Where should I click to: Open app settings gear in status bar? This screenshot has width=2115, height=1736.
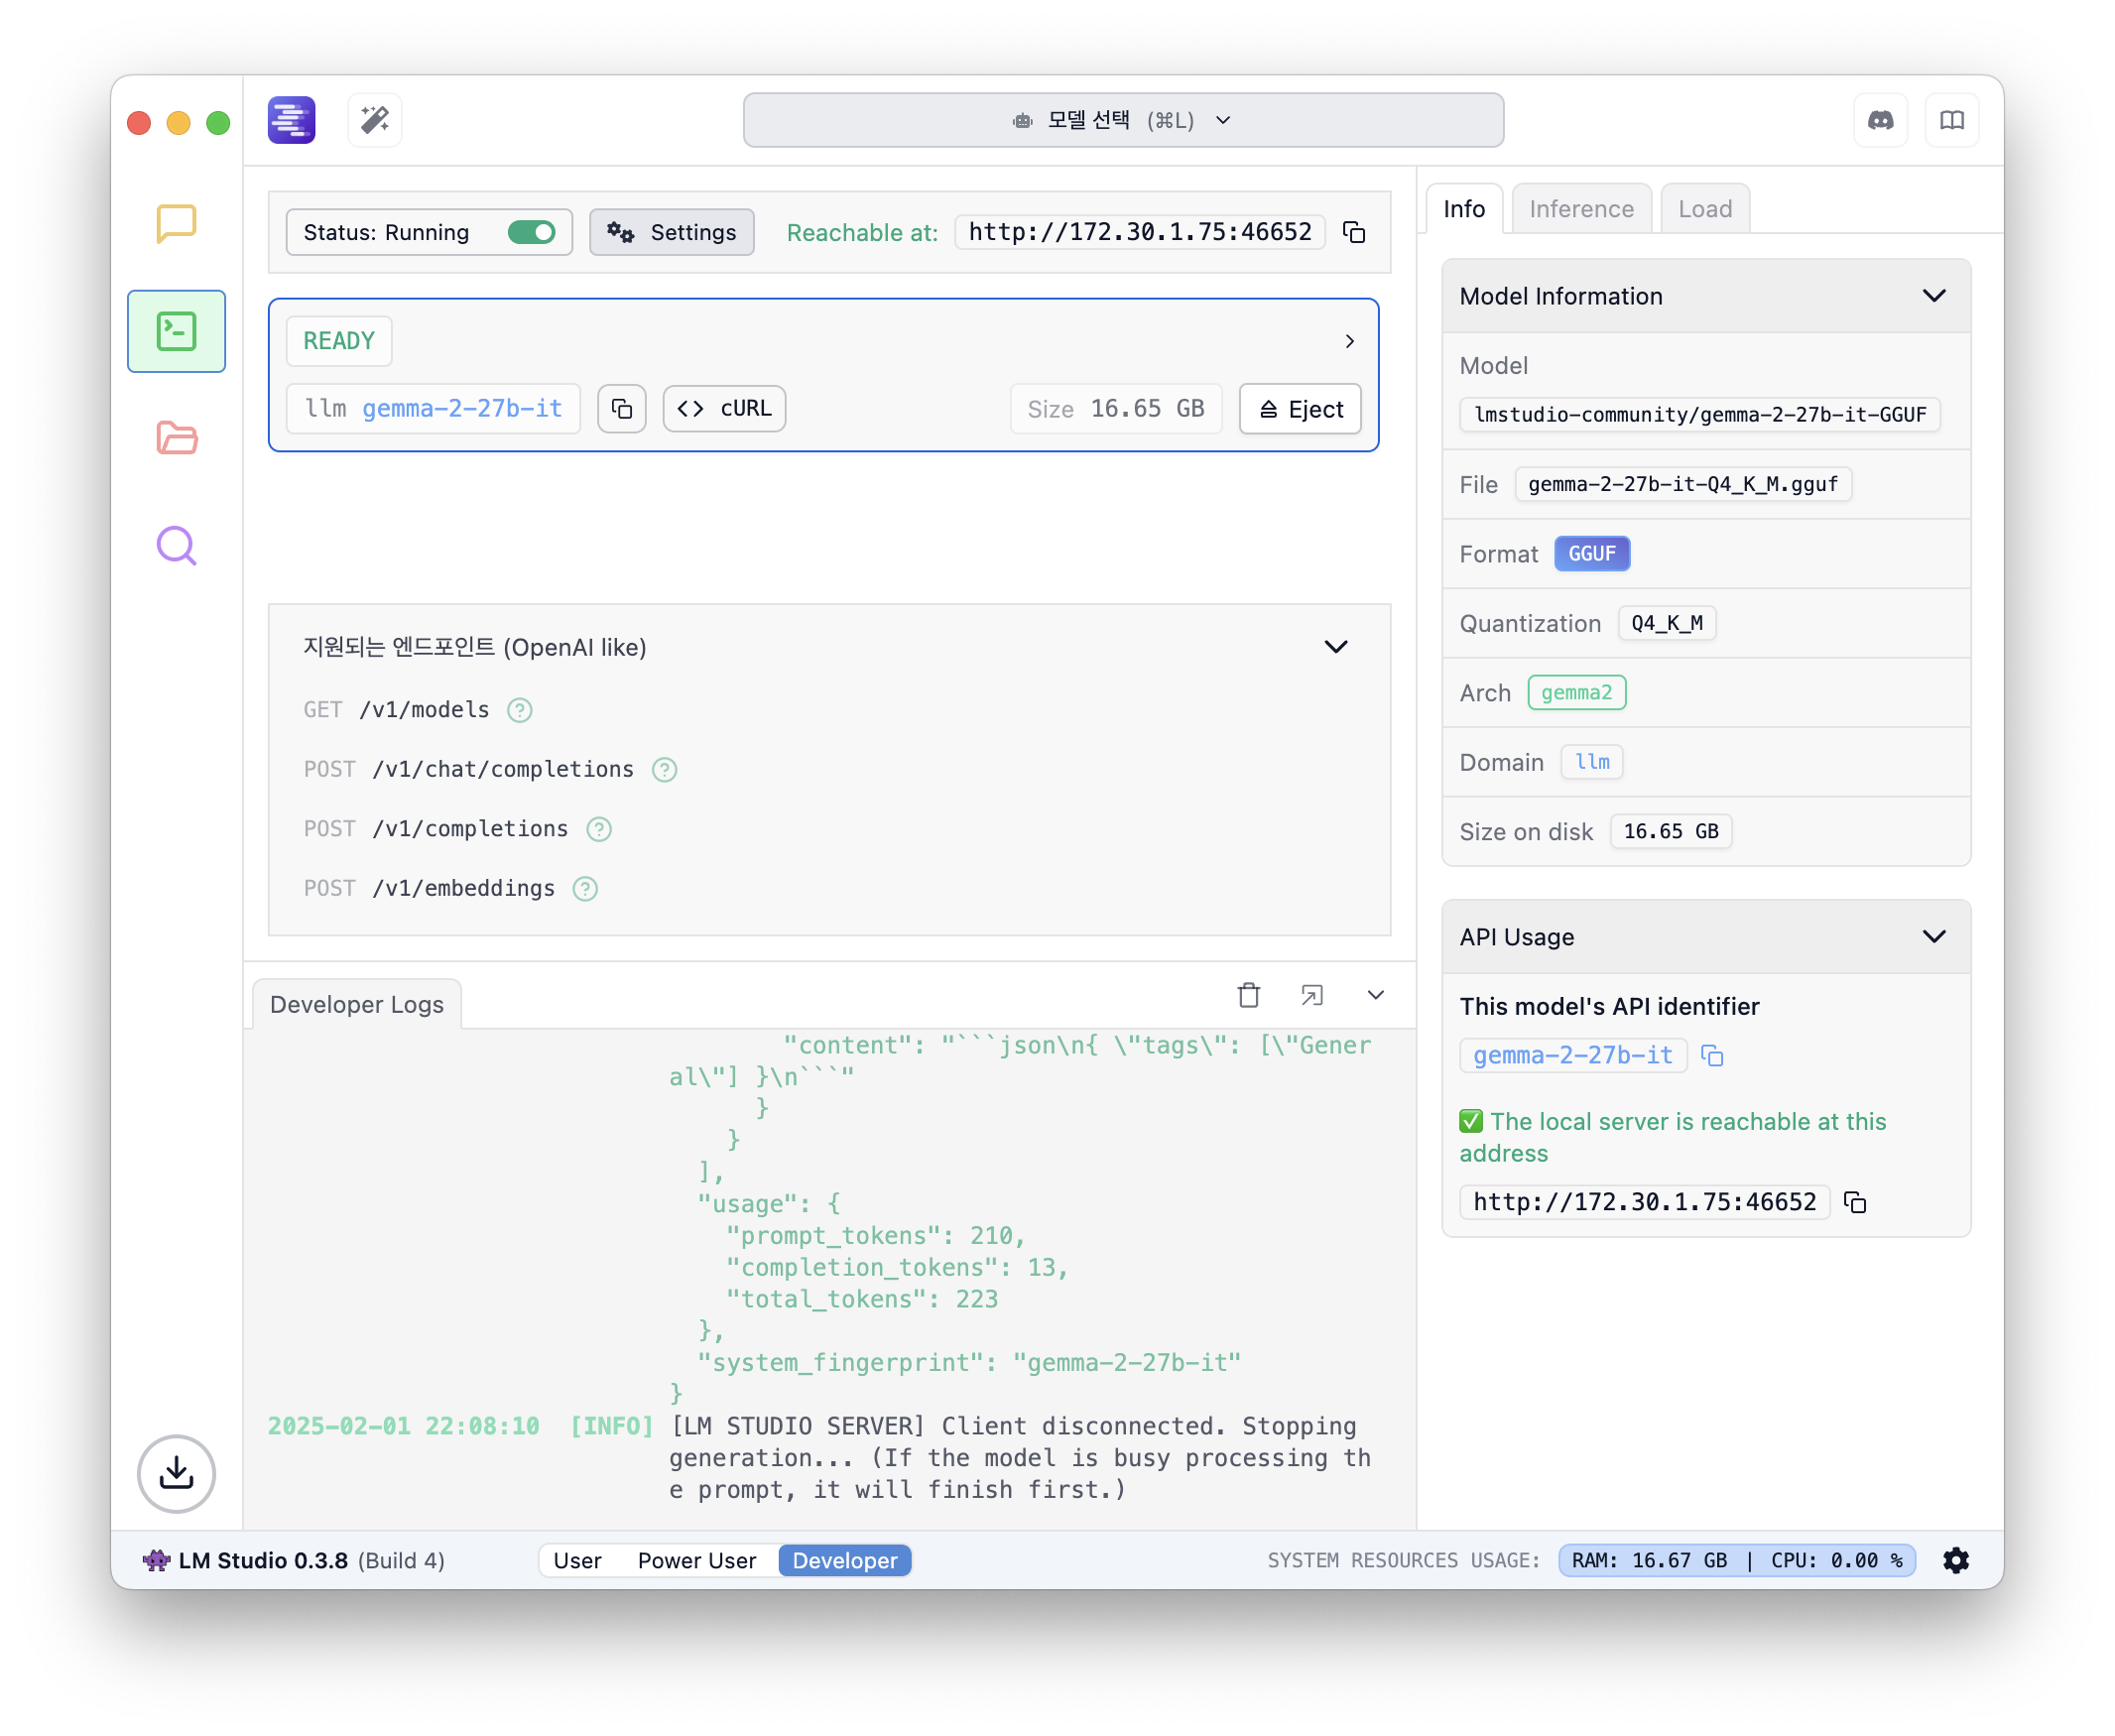pos(1956,1560)
